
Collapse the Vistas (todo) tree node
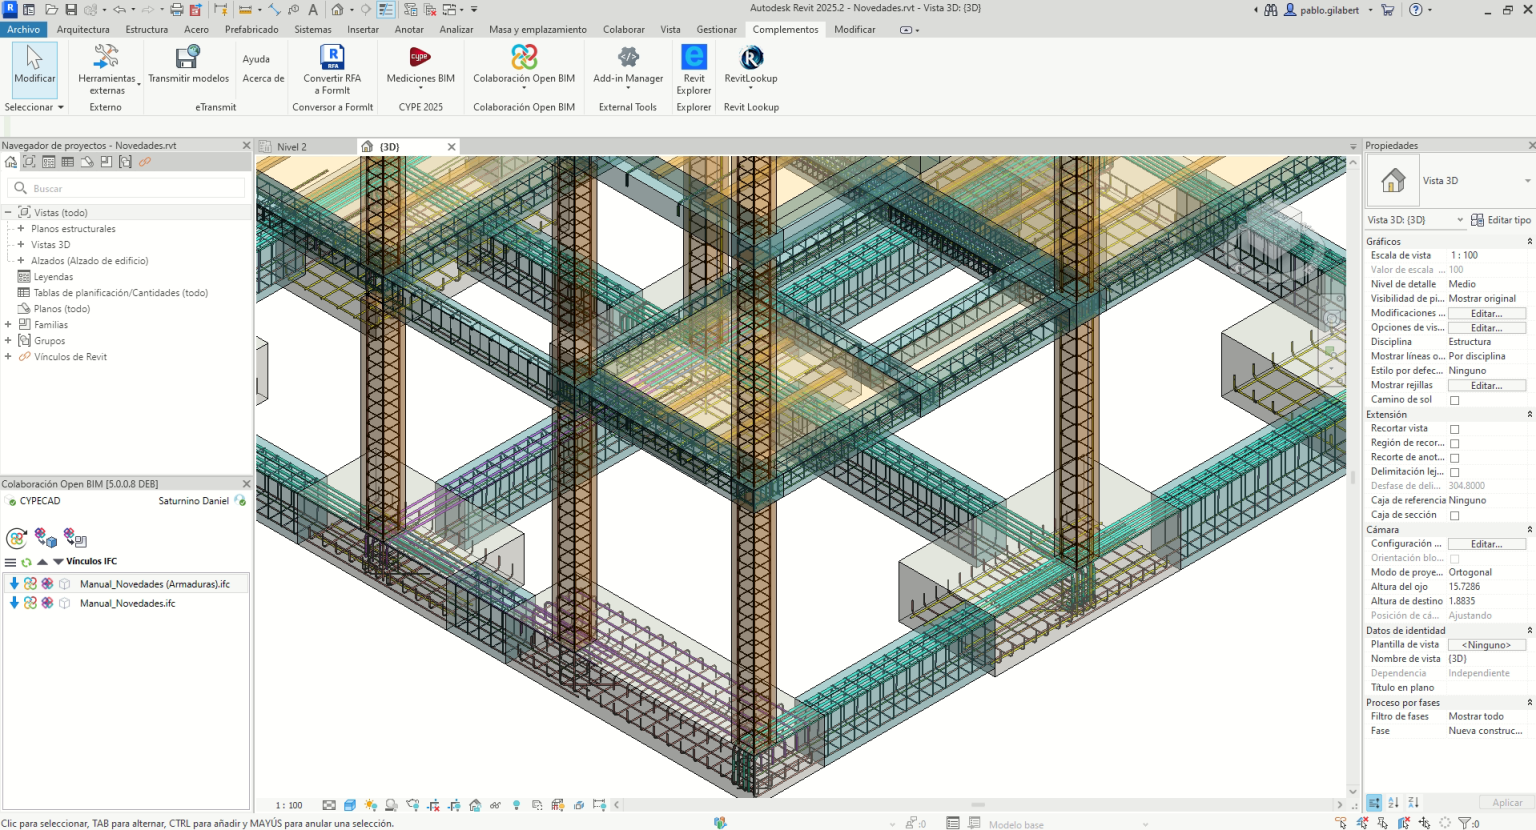9,212
